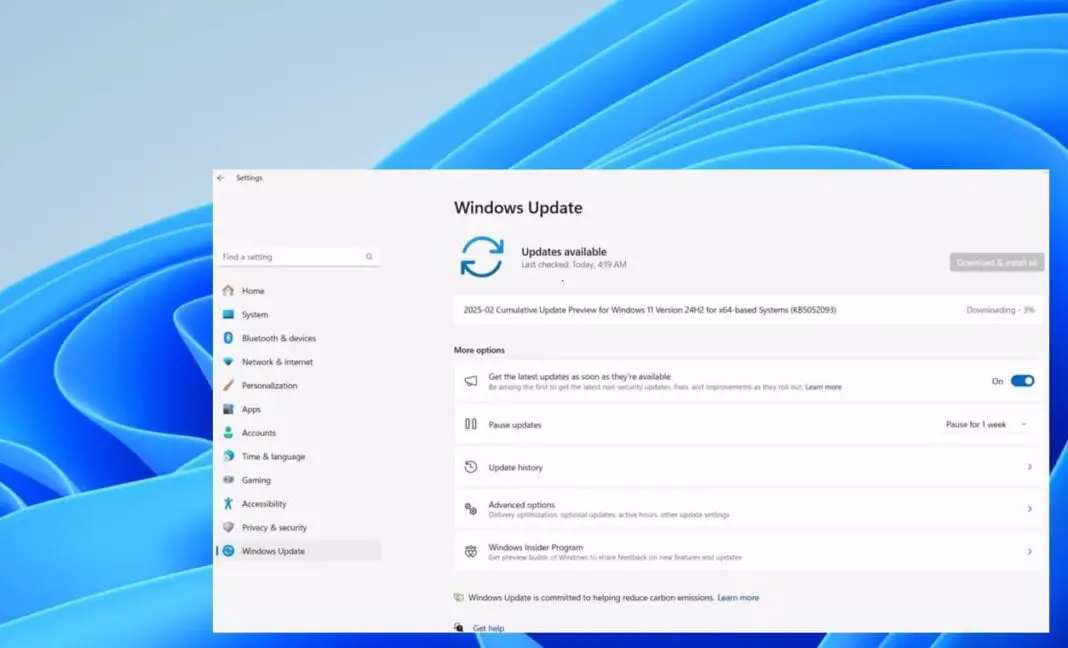Open the 'Pause for 1 week' dropdown
Image resolution: width=1068 pixels, height=648 pixels.
pos(985,423)
